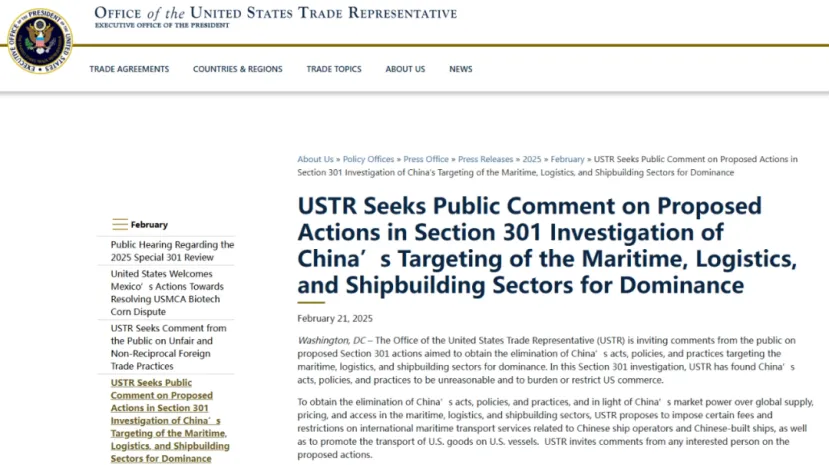Click the hamburger icon beside February
The height and width of the screenshot is (465, 830).
(x=120, y=225)
